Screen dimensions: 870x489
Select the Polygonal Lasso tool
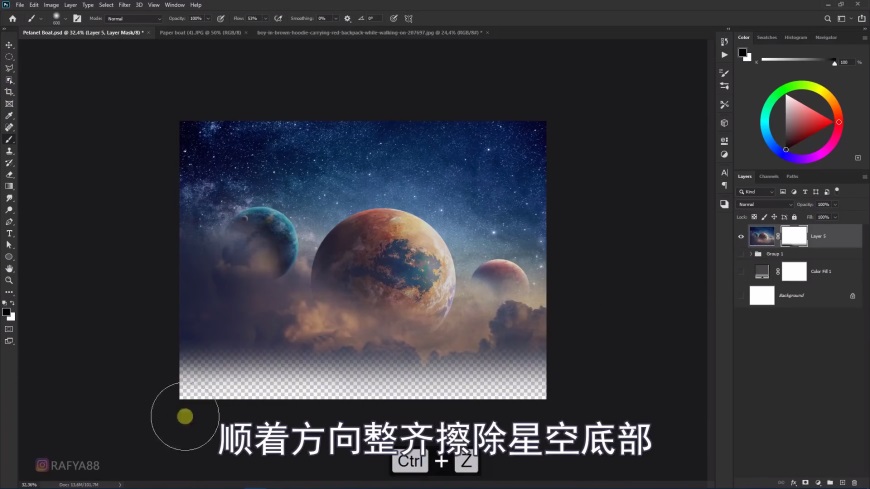pos(9,68)
